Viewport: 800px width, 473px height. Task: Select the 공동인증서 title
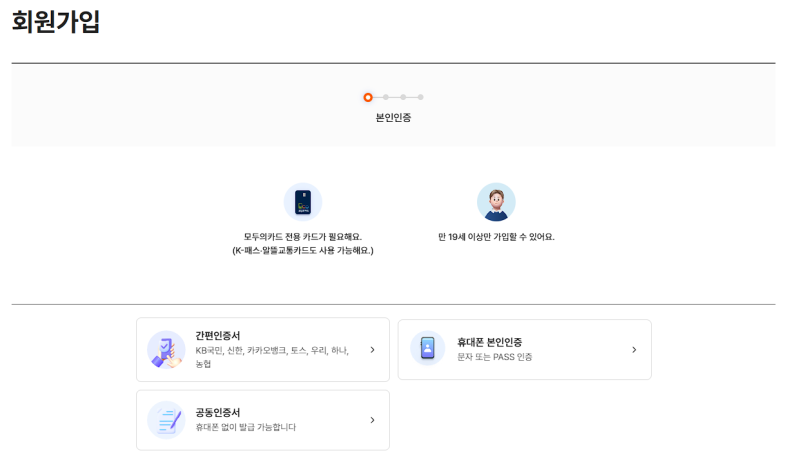click(218, 412)
